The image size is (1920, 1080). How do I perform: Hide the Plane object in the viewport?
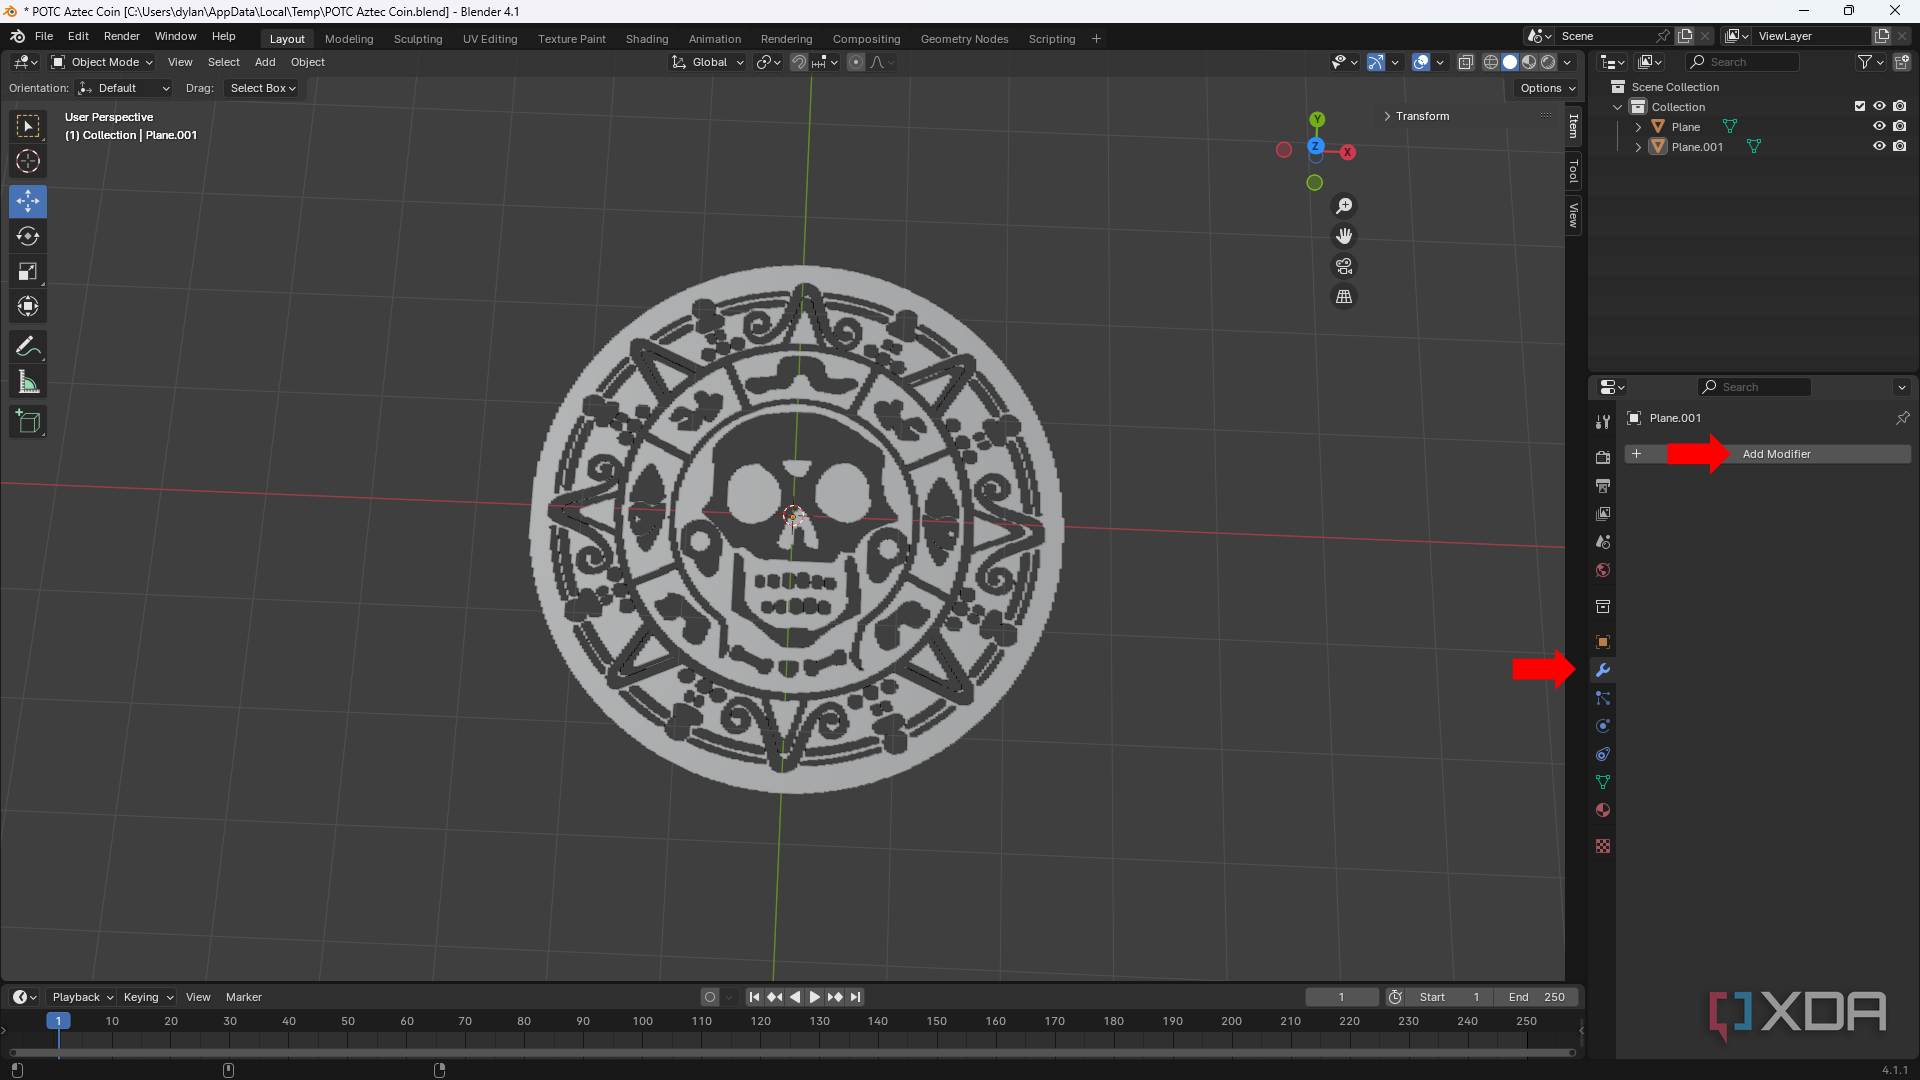1880,126
